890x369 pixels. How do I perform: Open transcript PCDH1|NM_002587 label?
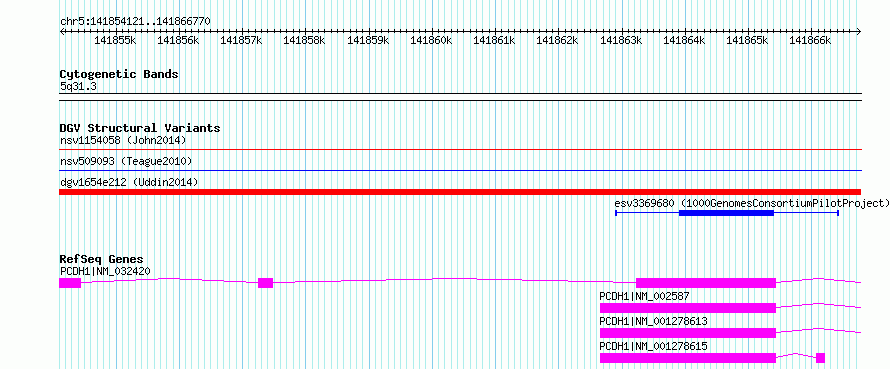click(x=645, y=296)
